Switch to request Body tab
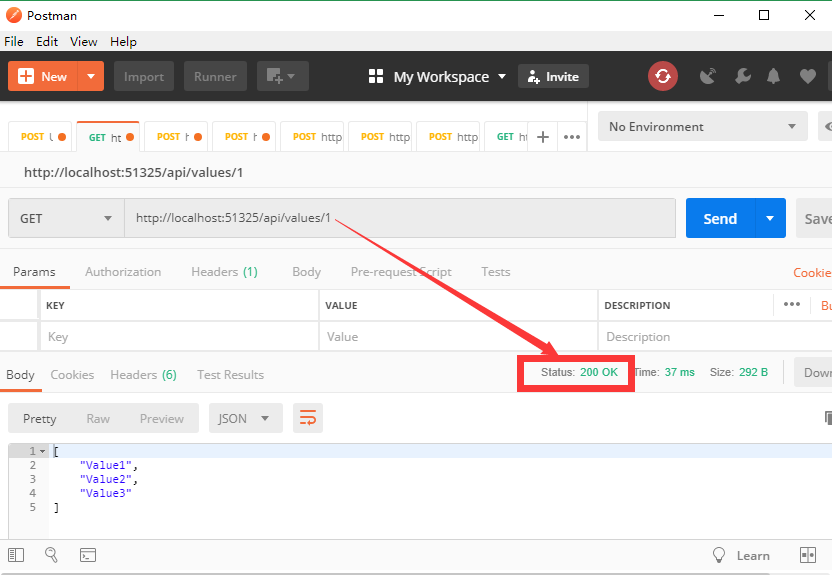 [306, 272]
